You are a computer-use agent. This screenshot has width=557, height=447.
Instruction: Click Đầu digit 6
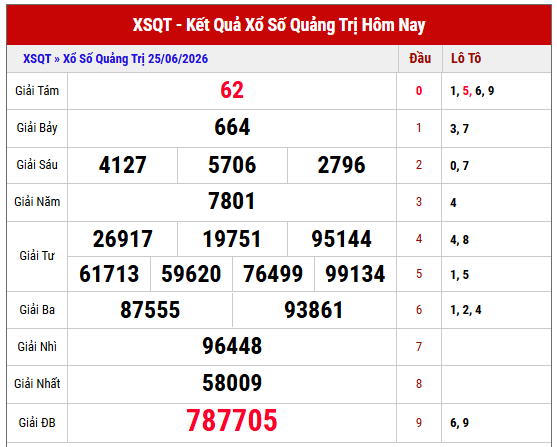419,310
